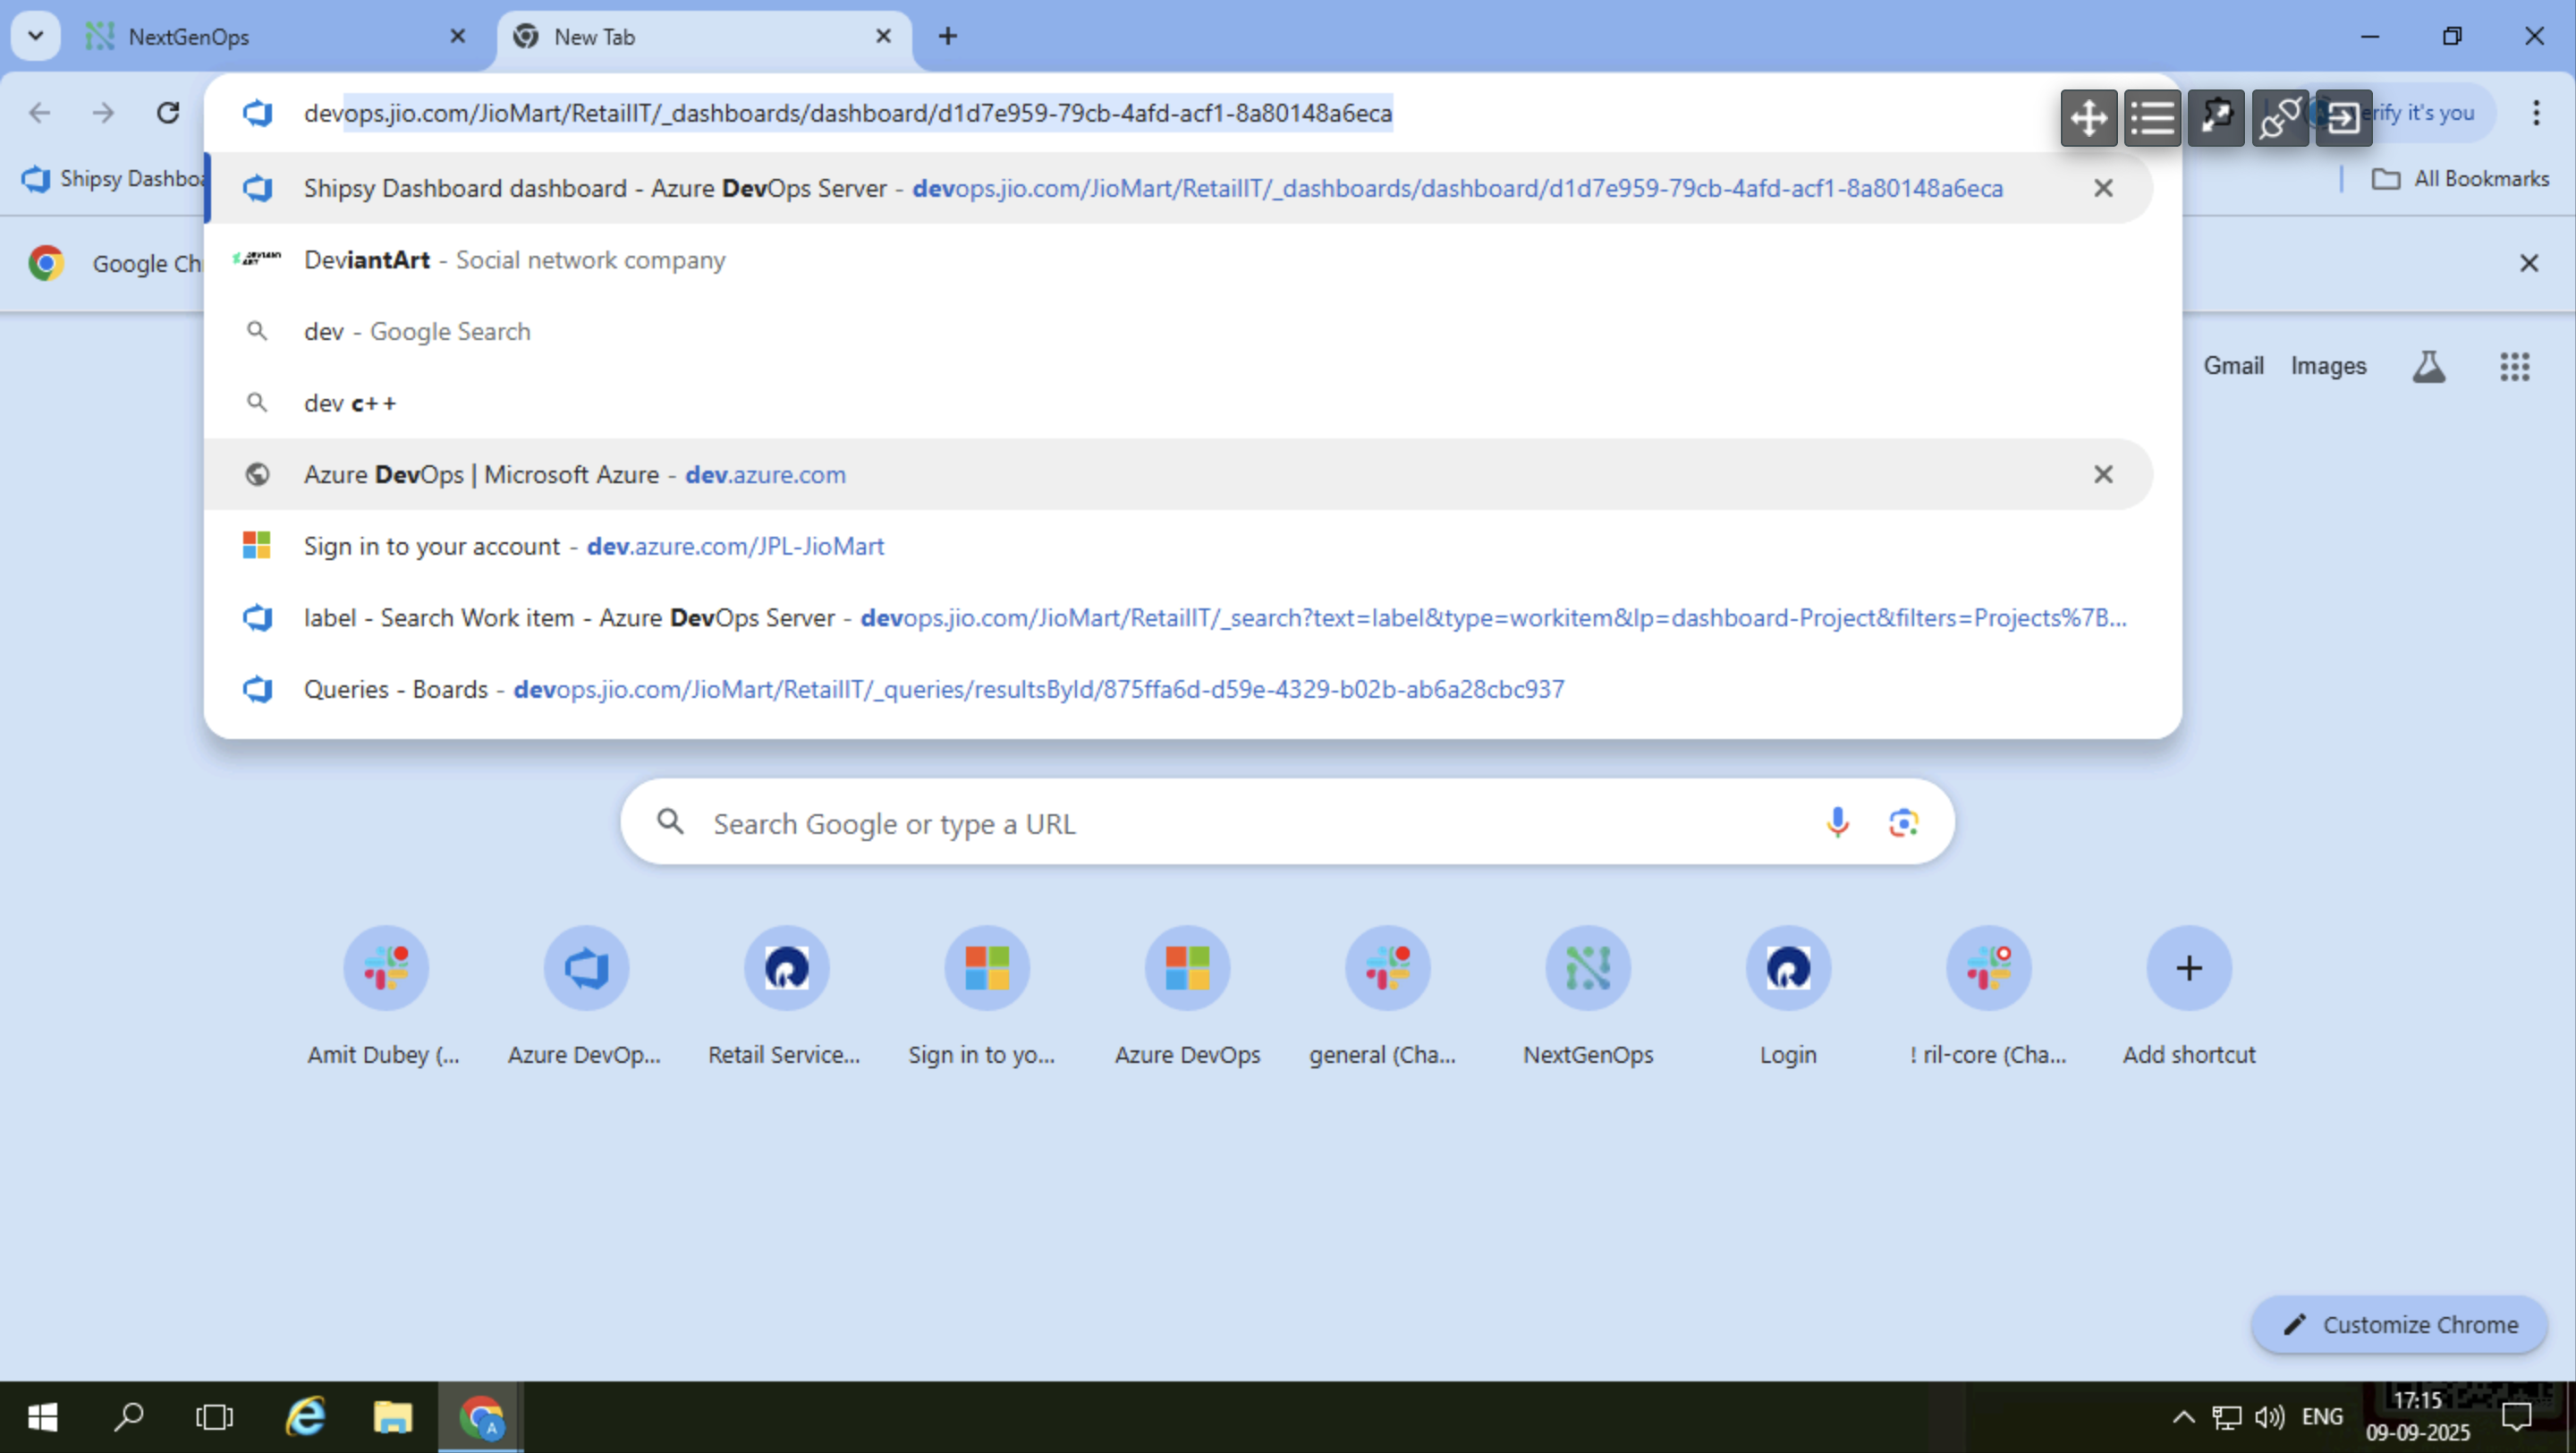Launch Internet Explorer from the taskbar

(x=305, y=1416)
